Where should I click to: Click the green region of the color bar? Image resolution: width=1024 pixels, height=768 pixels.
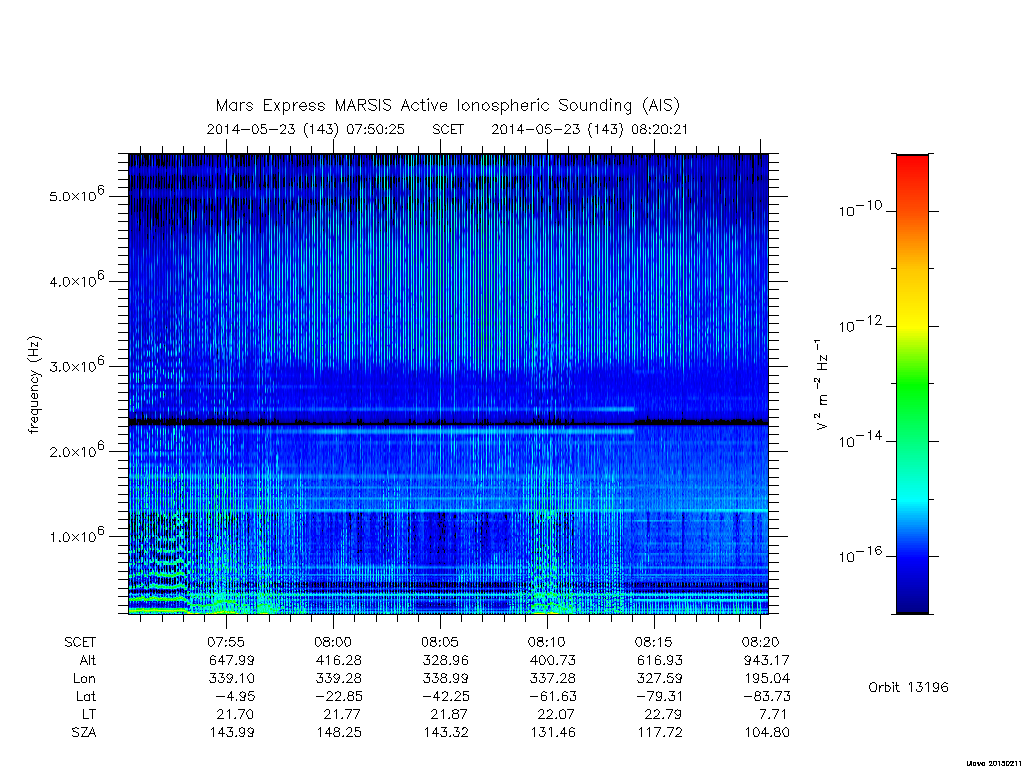pyautogui.click(x=912, y=385)
